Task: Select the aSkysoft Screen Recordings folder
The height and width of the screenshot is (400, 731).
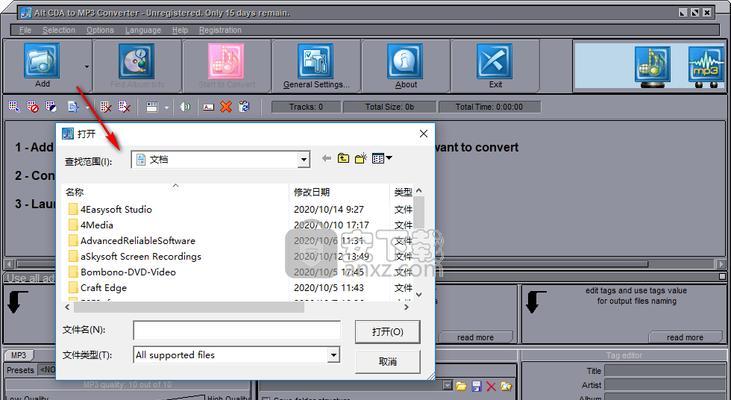Action: coord(140,256)
